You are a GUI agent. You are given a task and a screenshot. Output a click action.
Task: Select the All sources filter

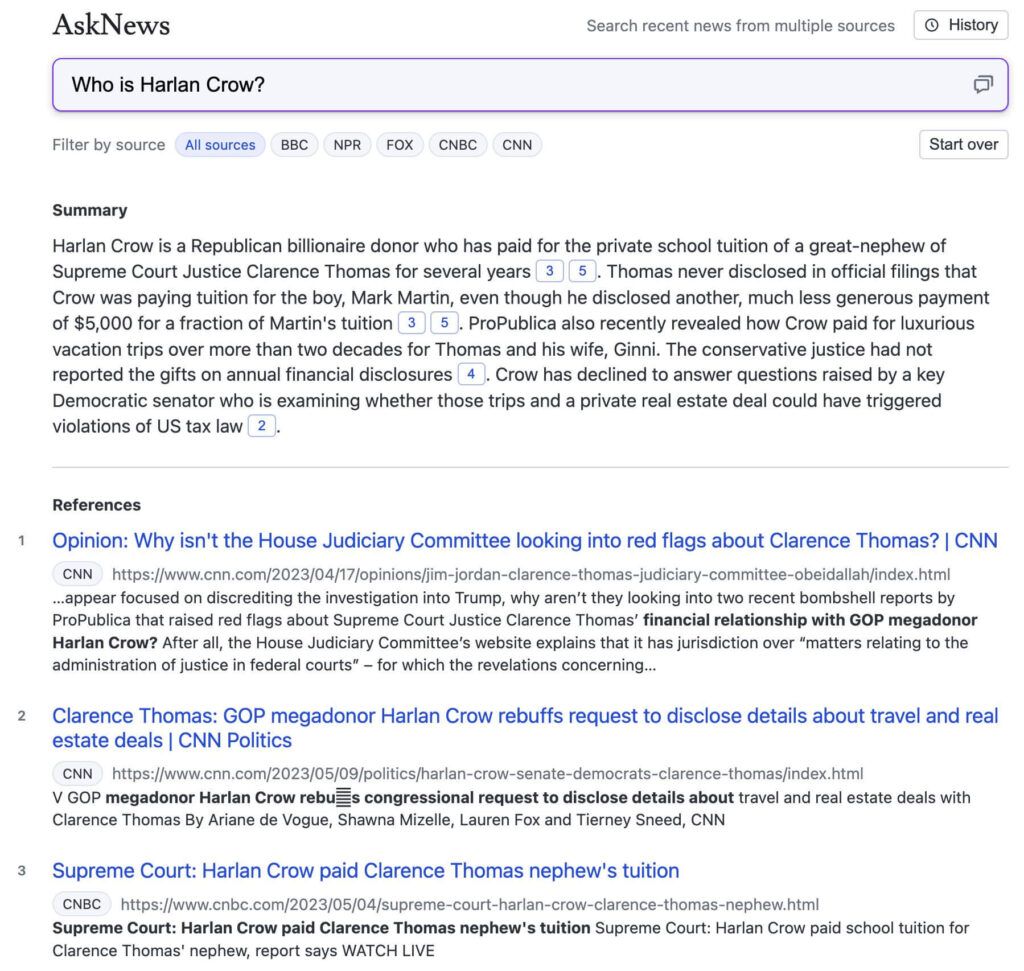[x=220, y=145]
